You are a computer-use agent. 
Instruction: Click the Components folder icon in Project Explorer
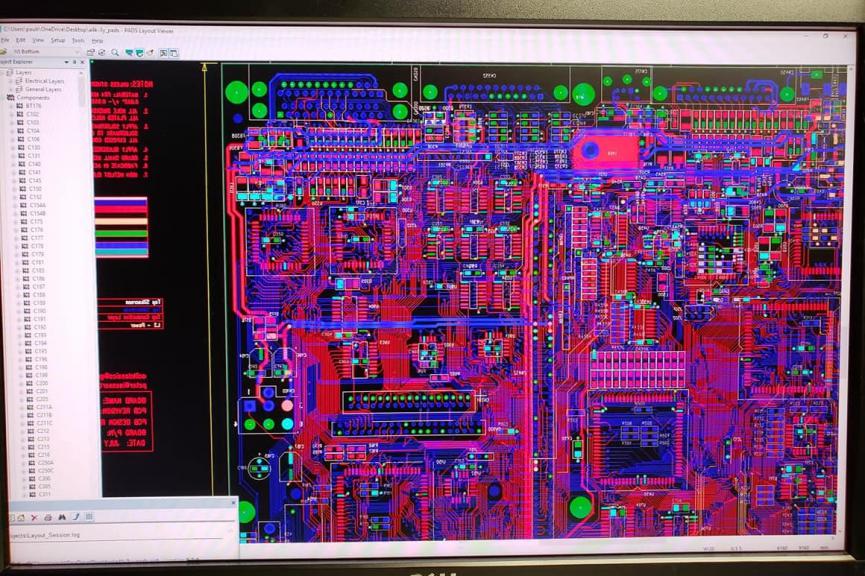coord(13,97)
